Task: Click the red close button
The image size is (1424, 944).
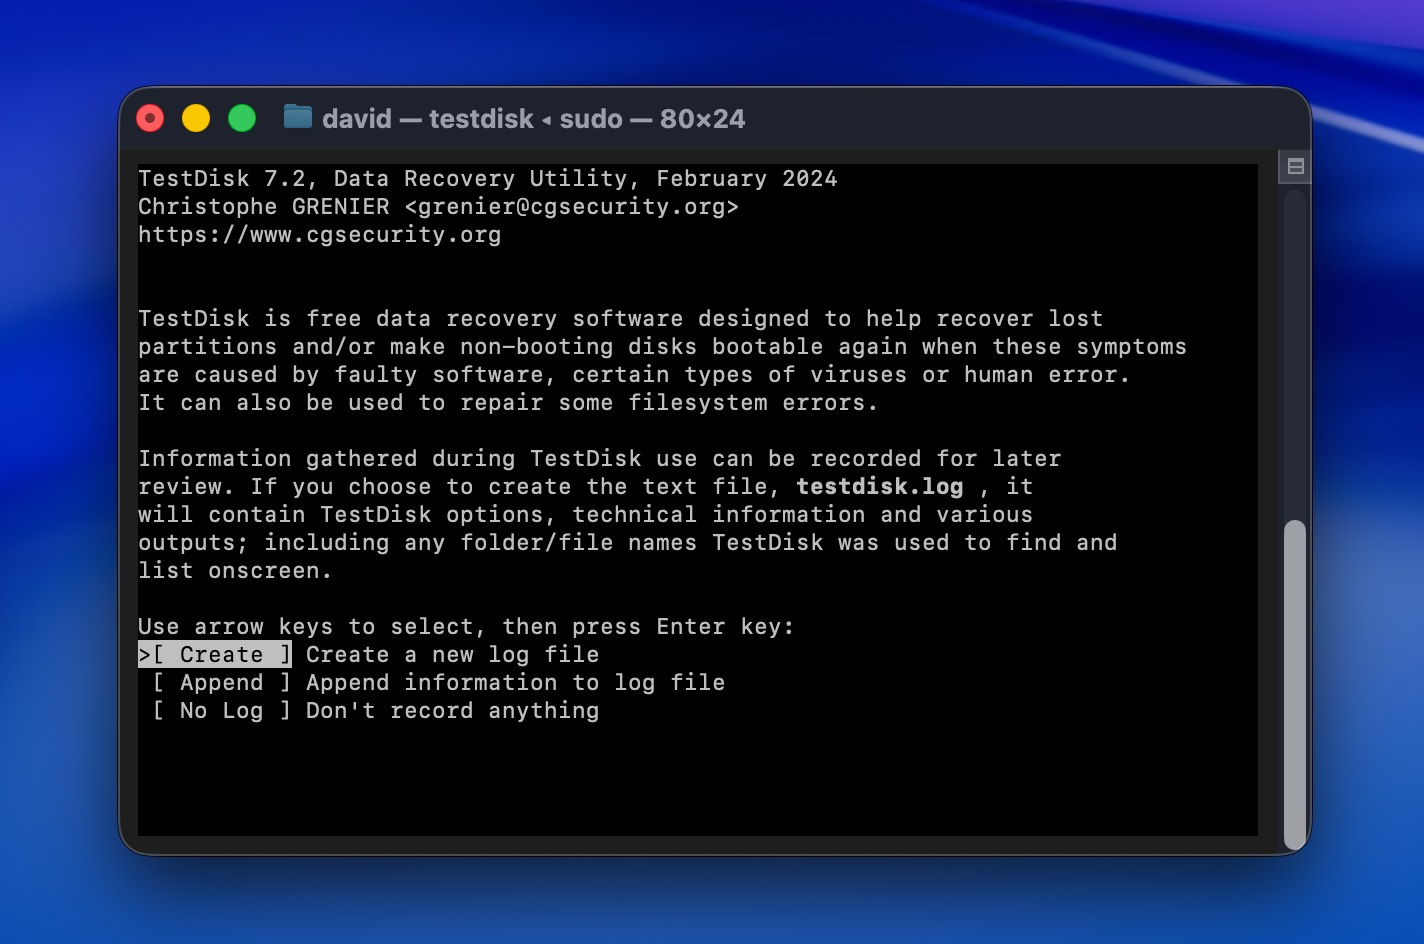Action: pos(149,118)
